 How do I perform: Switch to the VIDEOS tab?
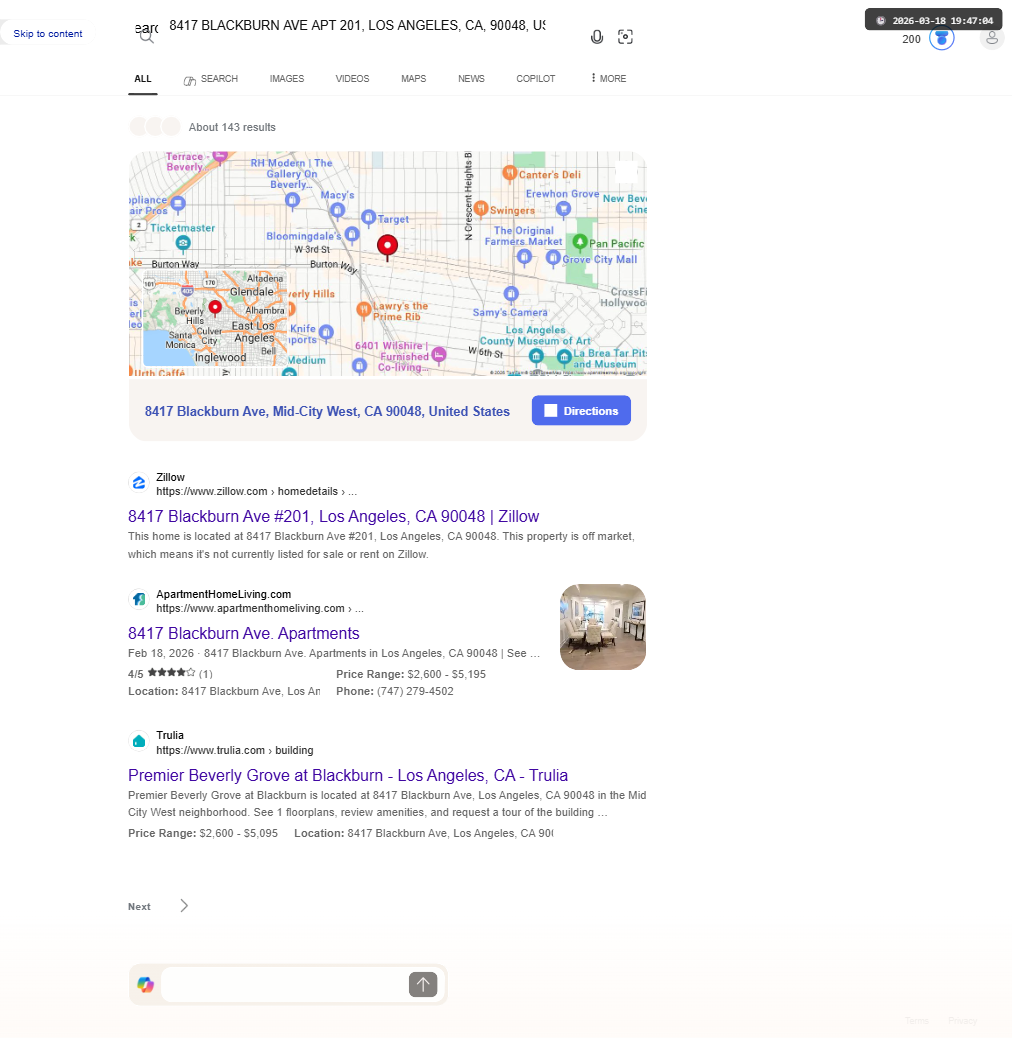[352, 78]
